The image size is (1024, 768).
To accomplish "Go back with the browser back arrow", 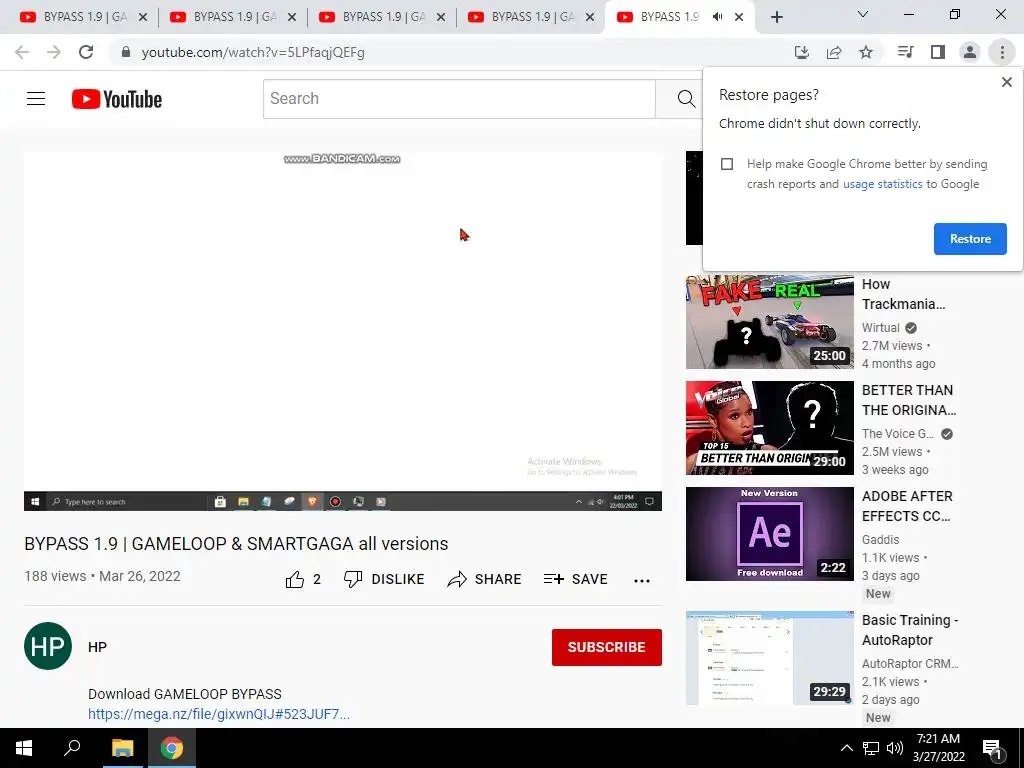I will 22,52.
